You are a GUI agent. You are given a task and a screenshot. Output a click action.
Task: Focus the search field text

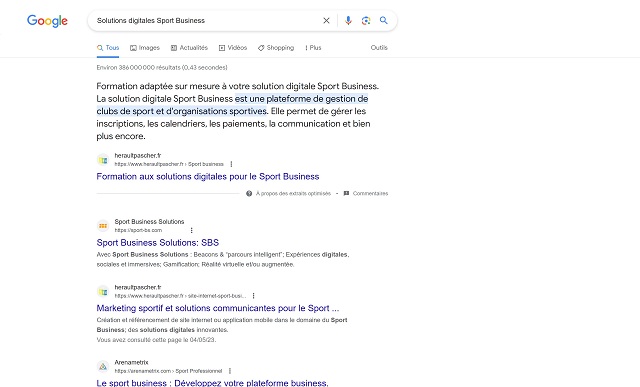coord(151,20)
